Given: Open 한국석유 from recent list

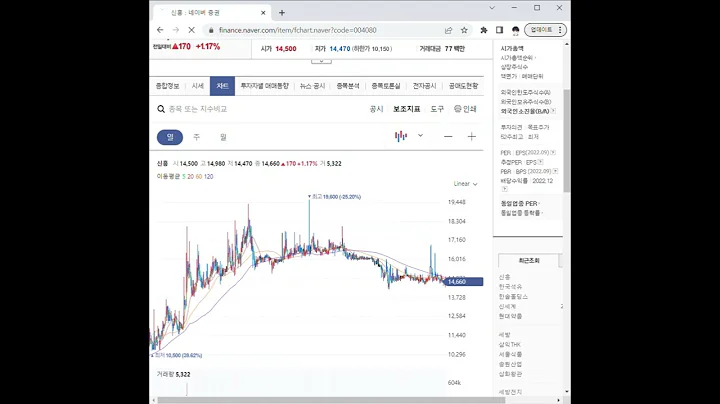Looking at the screenshot, I should [x=510, y=286].
